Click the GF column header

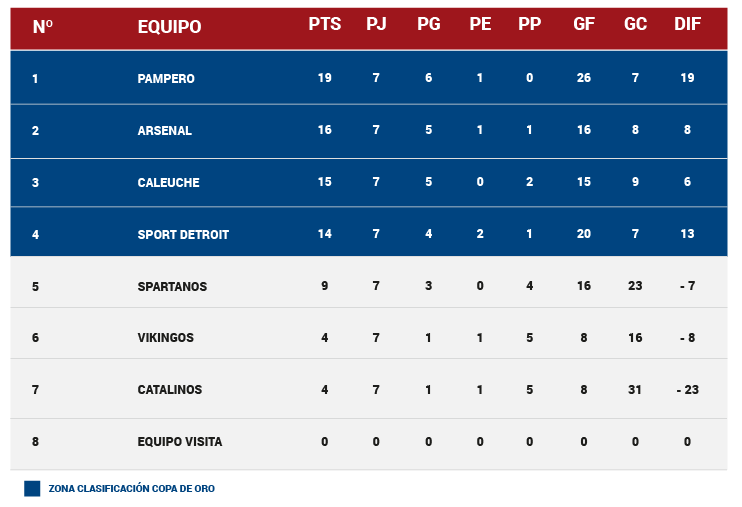583,24
